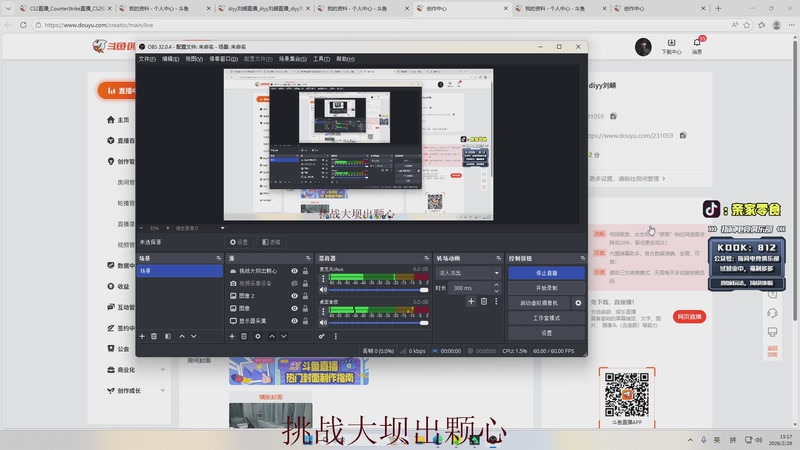Open source properties gear in Sources toolbar

point(258,336)
